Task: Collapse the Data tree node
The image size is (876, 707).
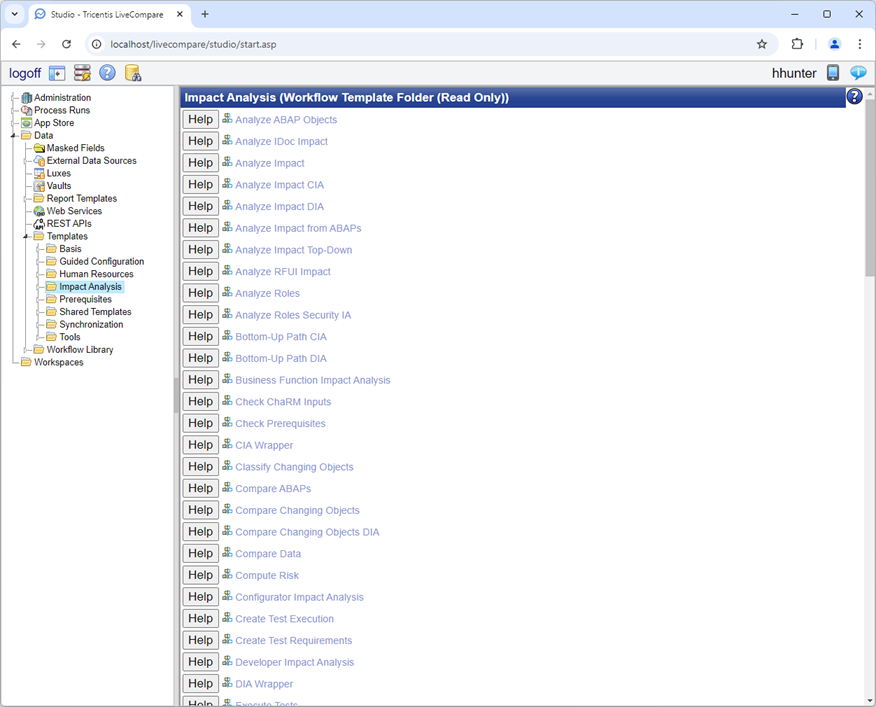Action: [x=14, y=136]
